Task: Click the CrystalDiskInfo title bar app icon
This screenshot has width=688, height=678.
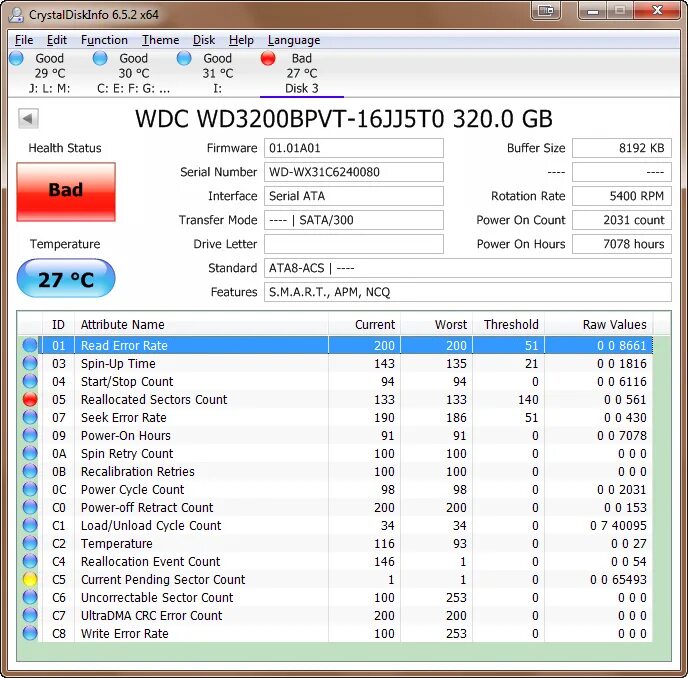Action: coord(16,14)
